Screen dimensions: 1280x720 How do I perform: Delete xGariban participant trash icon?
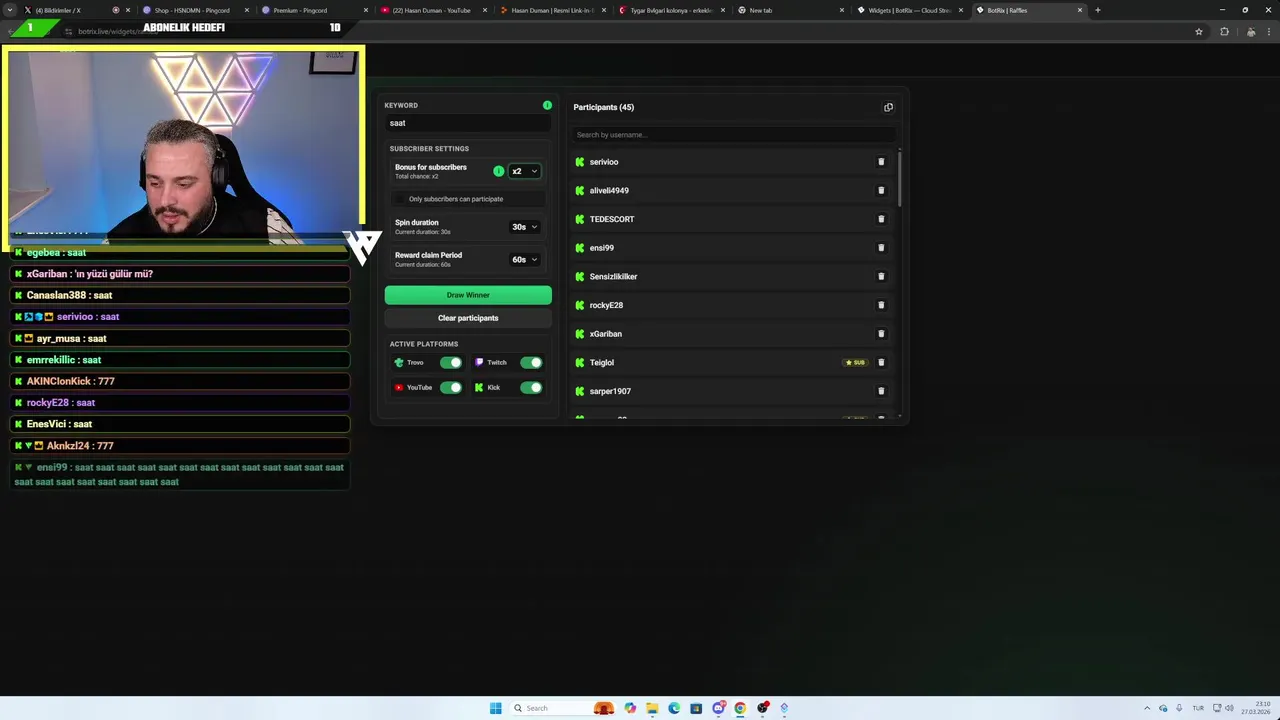pyautogui.click(x=881, y=334)
